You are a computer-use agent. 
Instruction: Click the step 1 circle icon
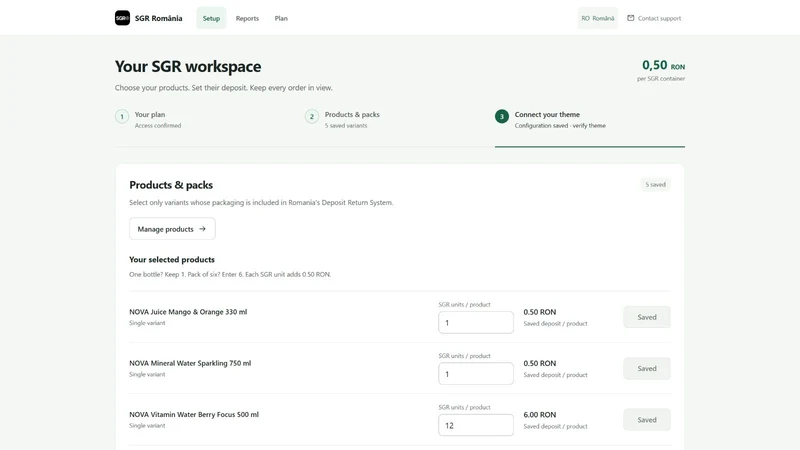pos(122,116)
